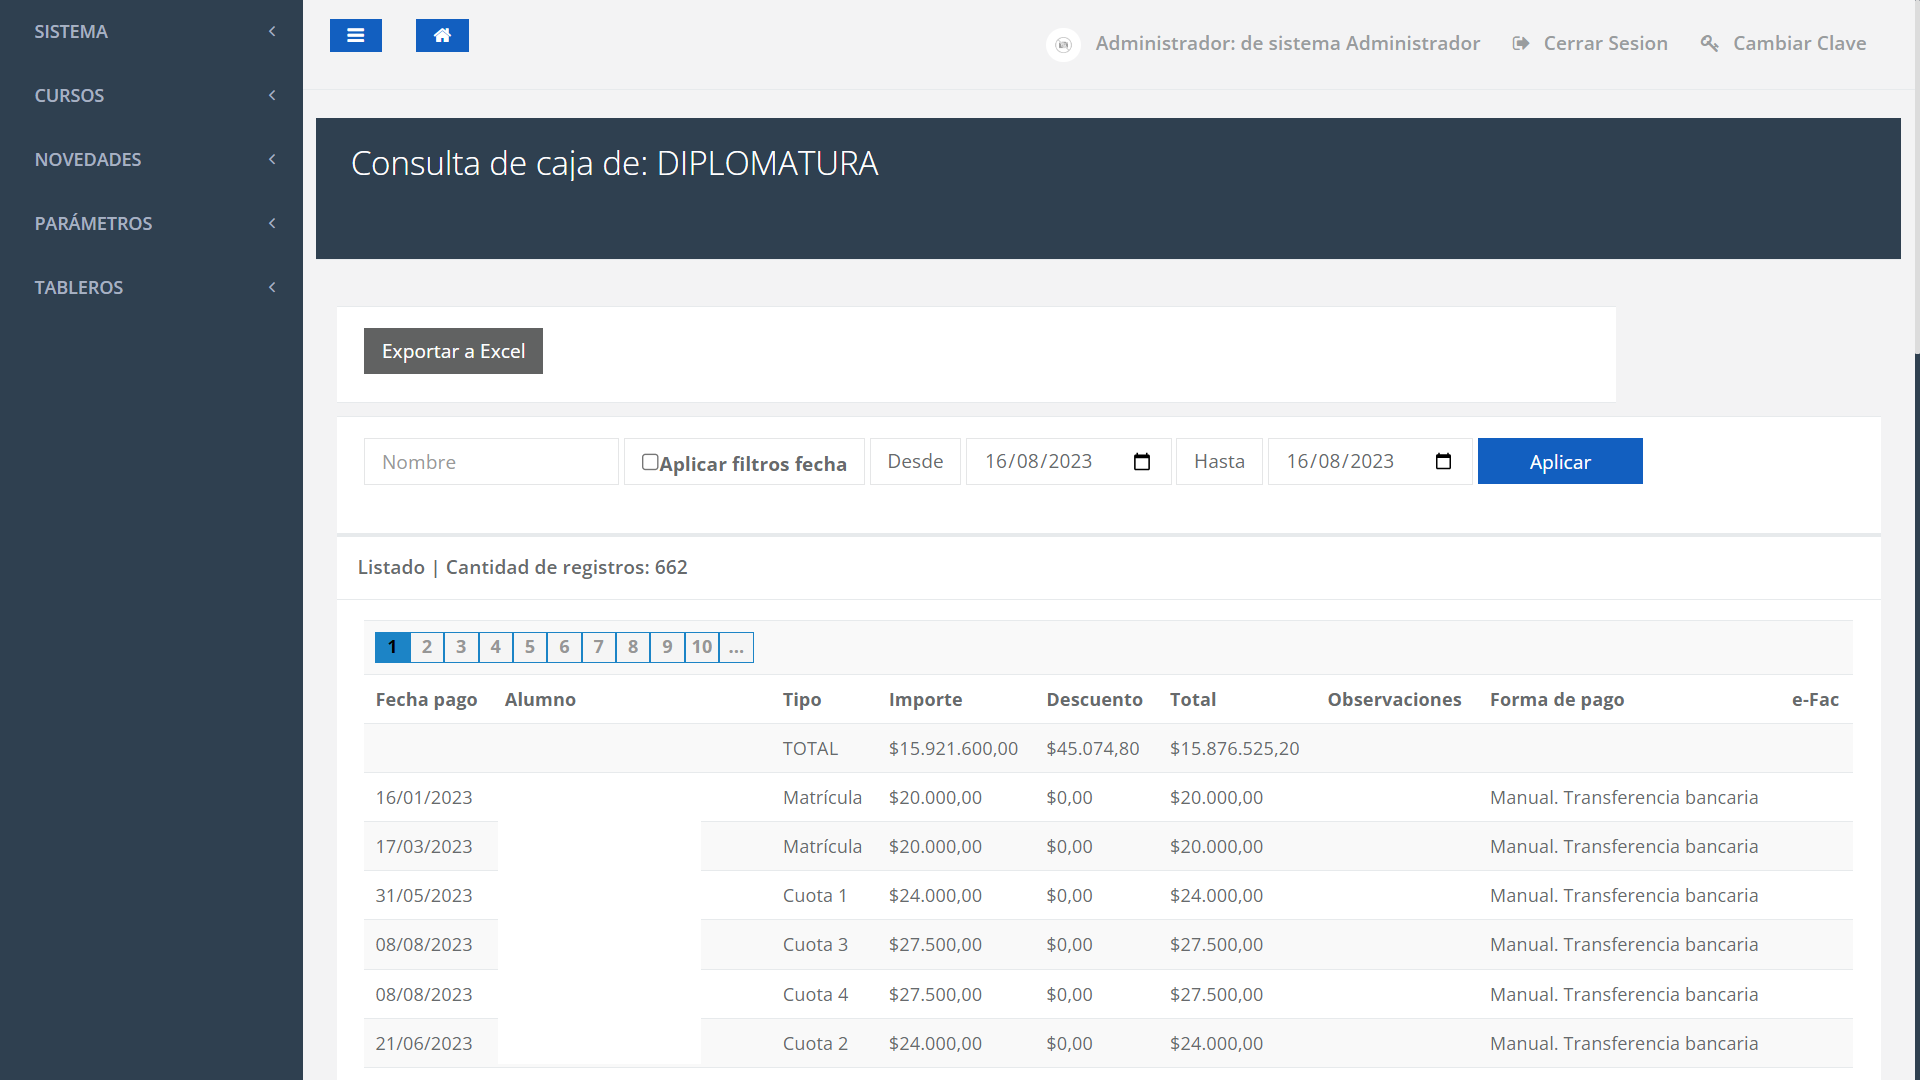Go to home via house icon

point(442,36)
